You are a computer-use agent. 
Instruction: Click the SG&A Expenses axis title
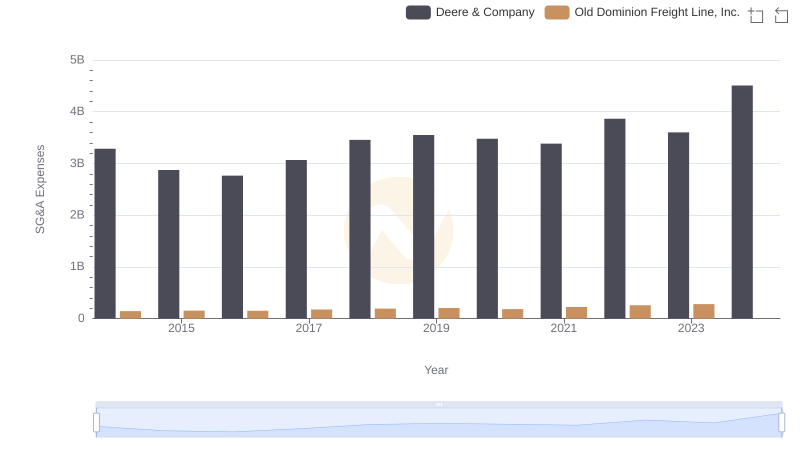coord(40,189)
